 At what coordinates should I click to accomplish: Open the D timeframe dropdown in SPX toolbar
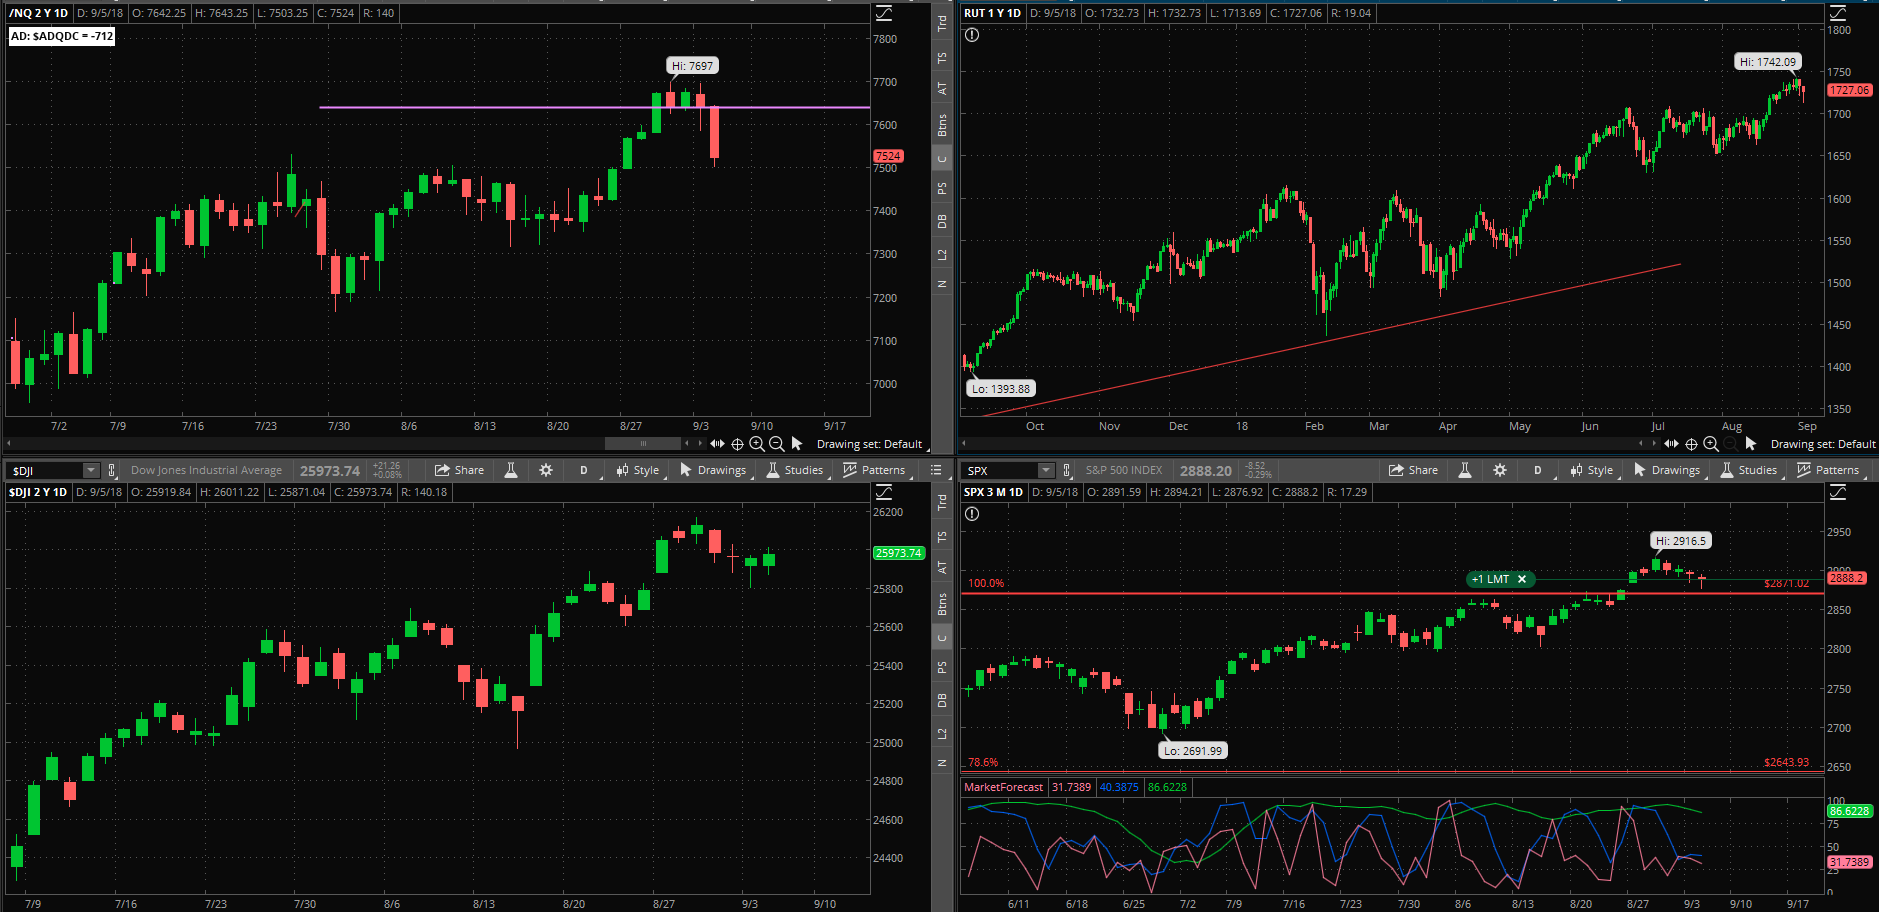coord(1538,470)
